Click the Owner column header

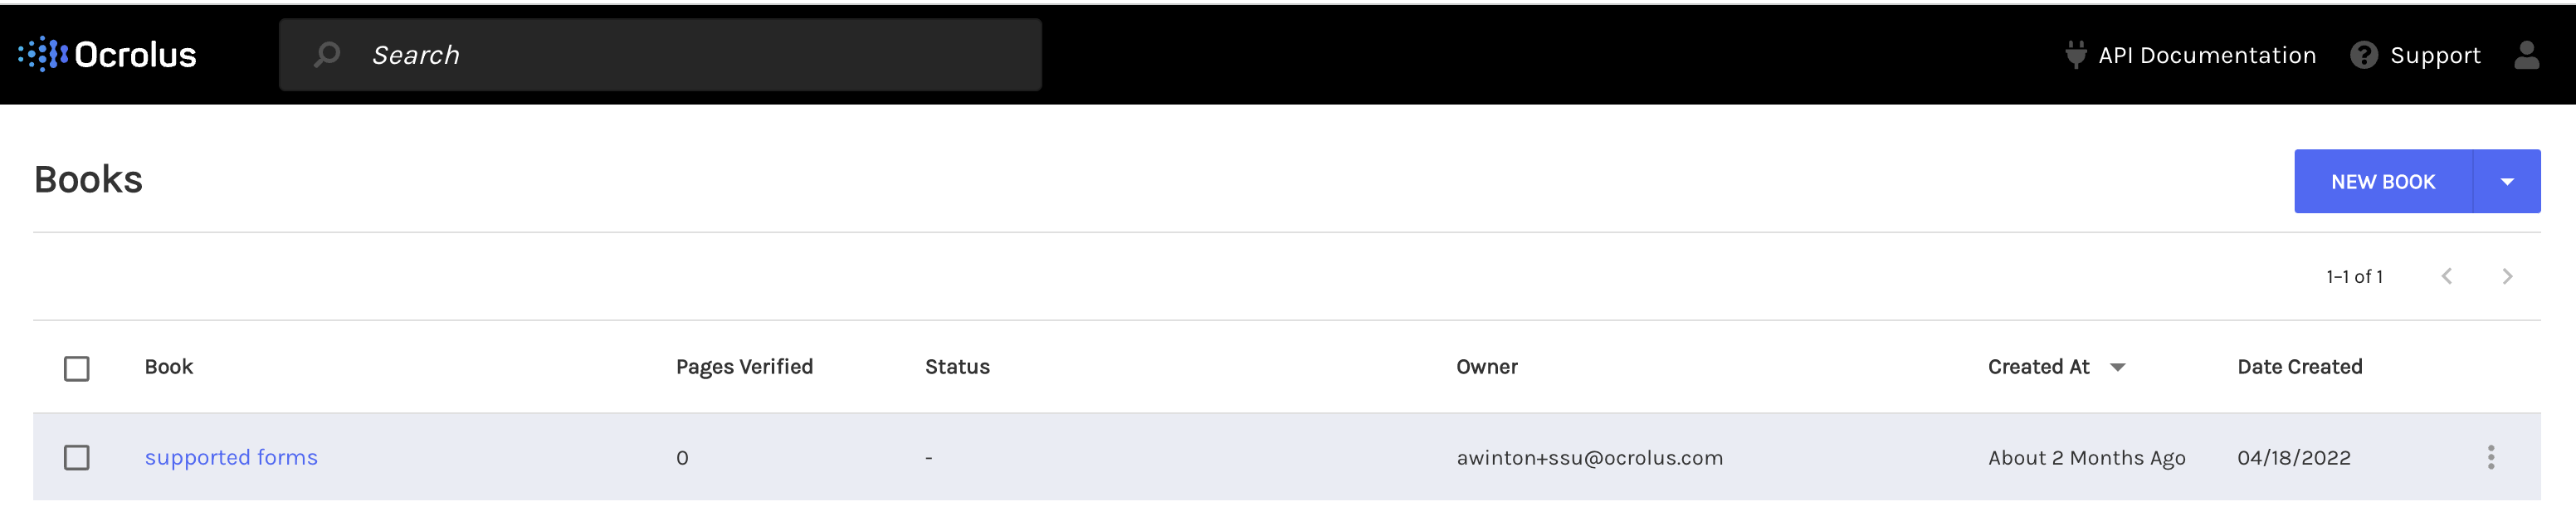1487,367
